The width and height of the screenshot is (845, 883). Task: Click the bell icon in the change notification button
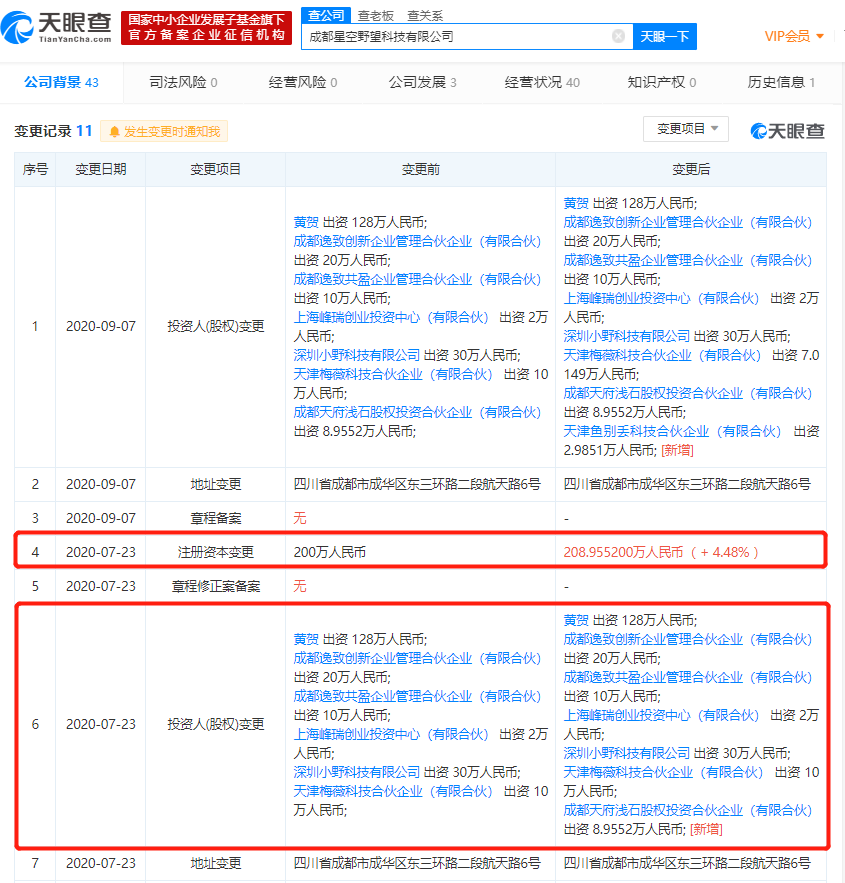[x=114, y=132]
